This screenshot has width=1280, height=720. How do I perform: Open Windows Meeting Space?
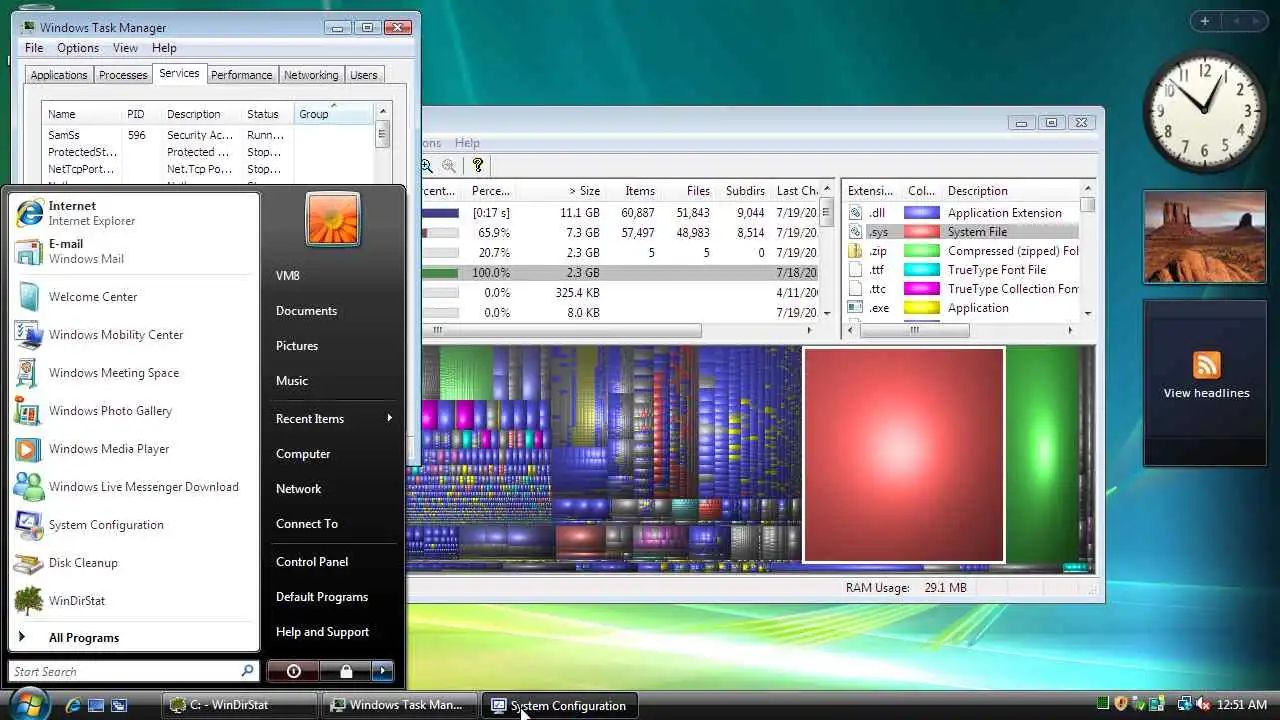point(134,373)
